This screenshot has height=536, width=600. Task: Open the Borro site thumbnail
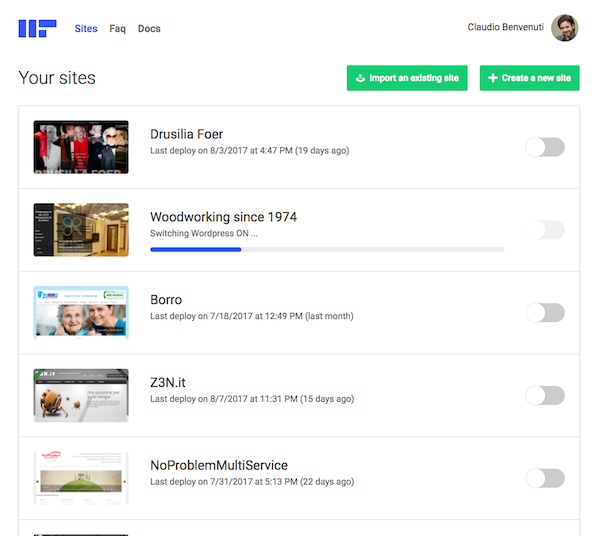click(x=81, y=313)
